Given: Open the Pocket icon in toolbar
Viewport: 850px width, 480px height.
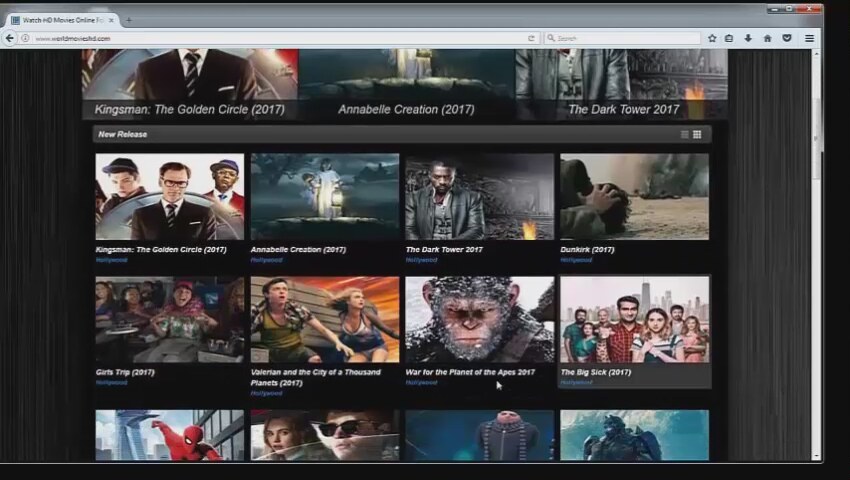Looking at the screenshot, I should click(787, 39).
